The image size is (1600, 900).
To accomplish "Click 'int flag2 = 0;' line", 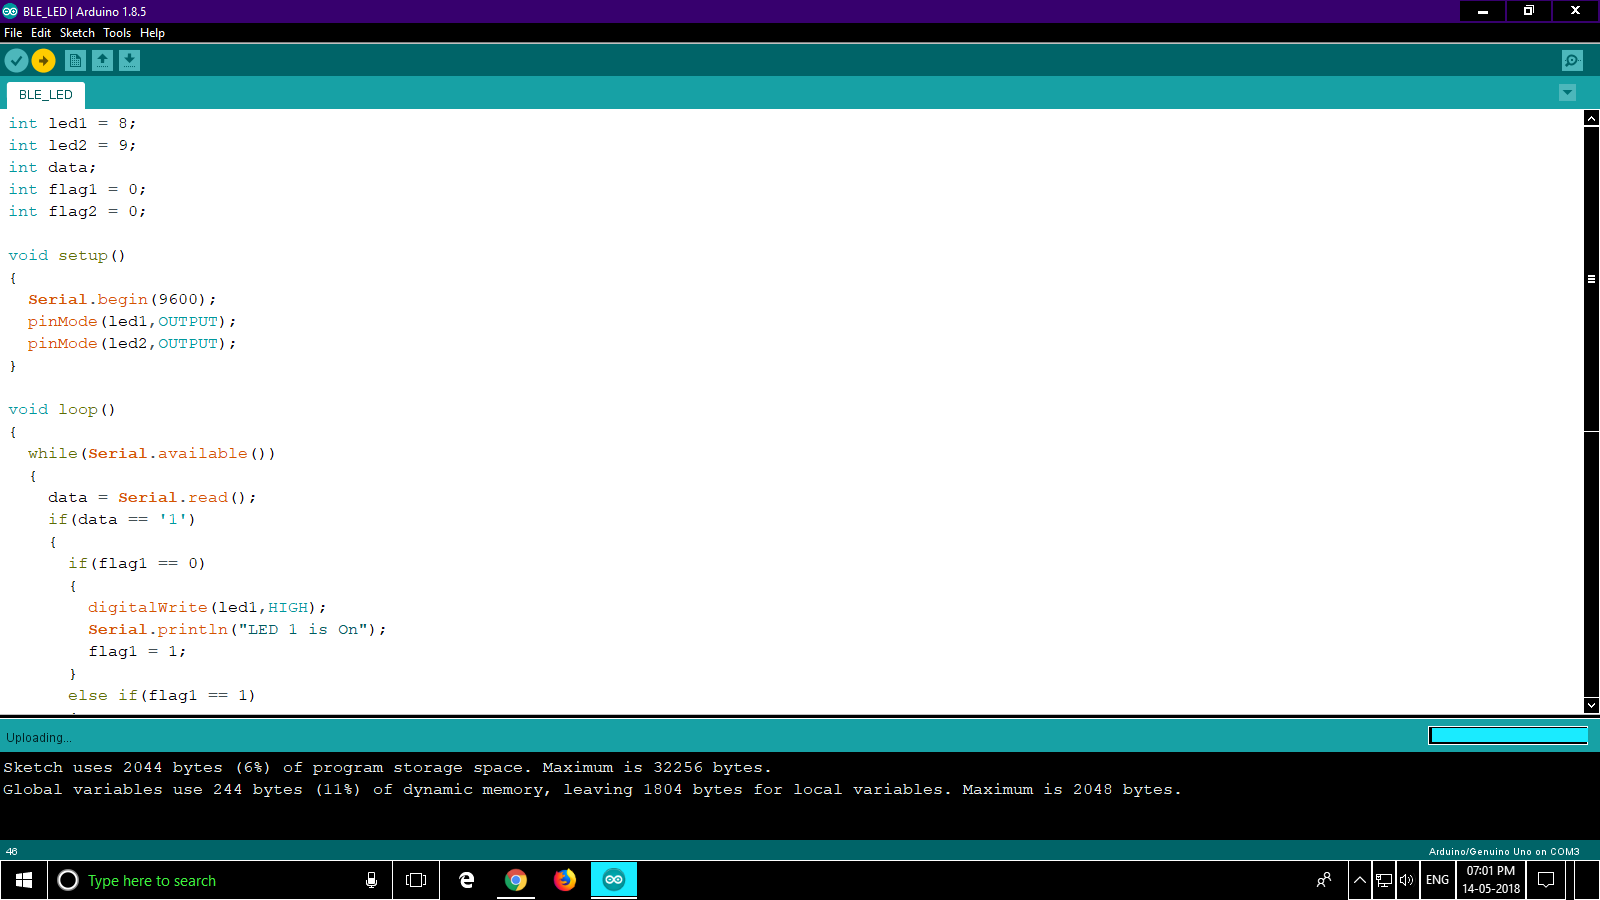I will pos(77,211).
